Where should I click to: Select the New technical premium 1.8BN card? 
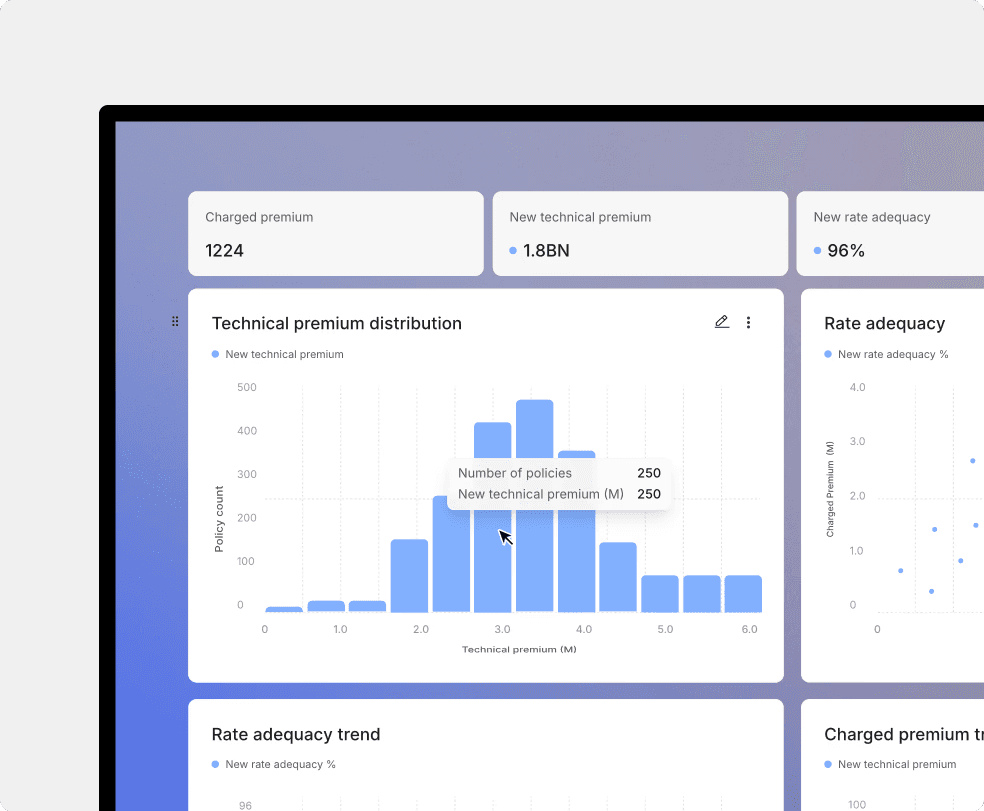(640, 234)
